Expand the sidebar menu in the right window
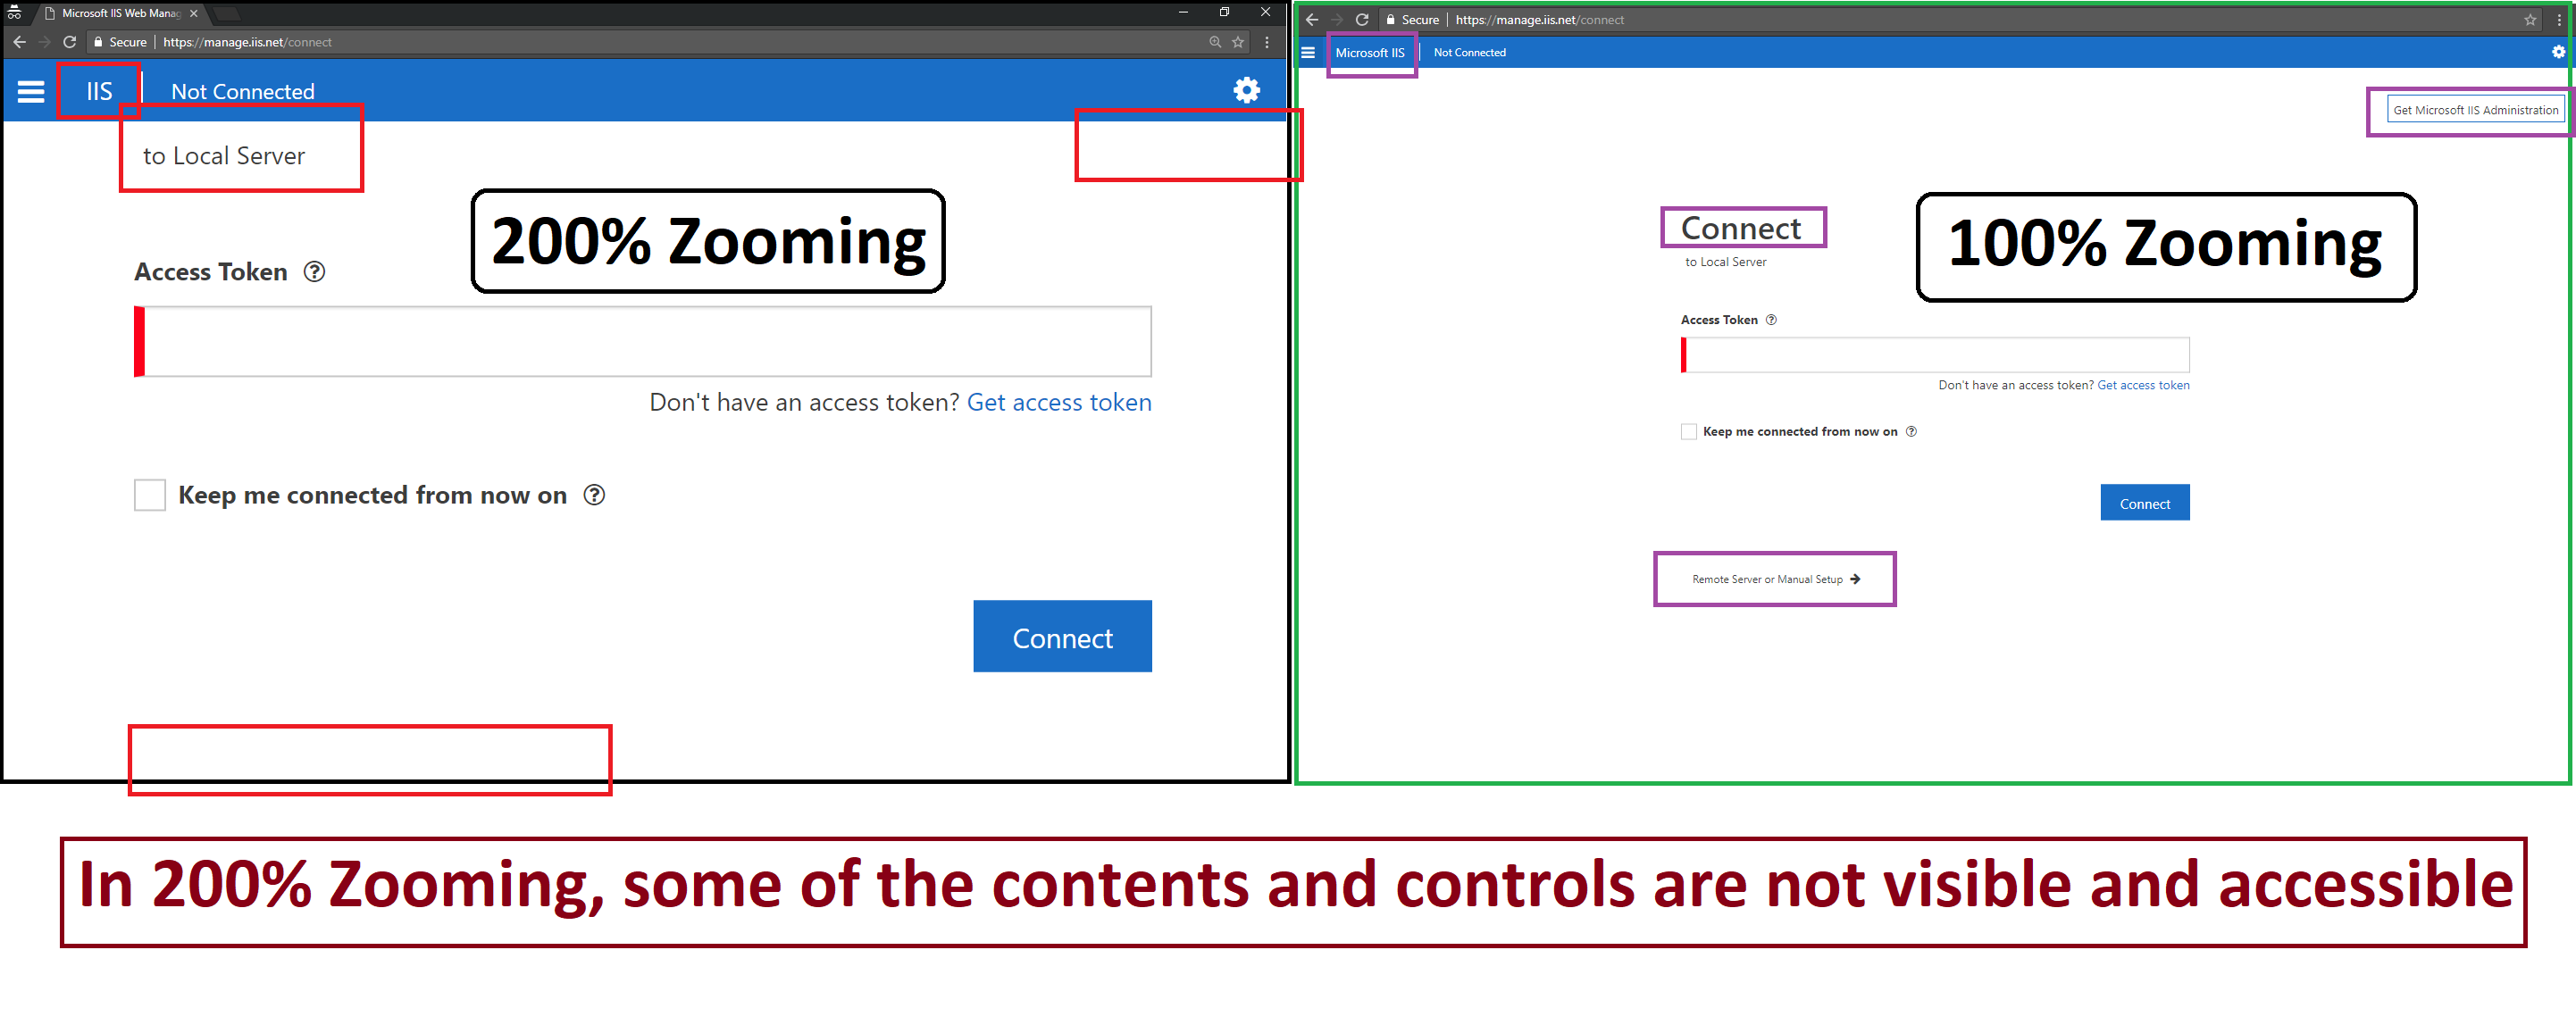The image size is (2576, 1025). (1308, 52)
